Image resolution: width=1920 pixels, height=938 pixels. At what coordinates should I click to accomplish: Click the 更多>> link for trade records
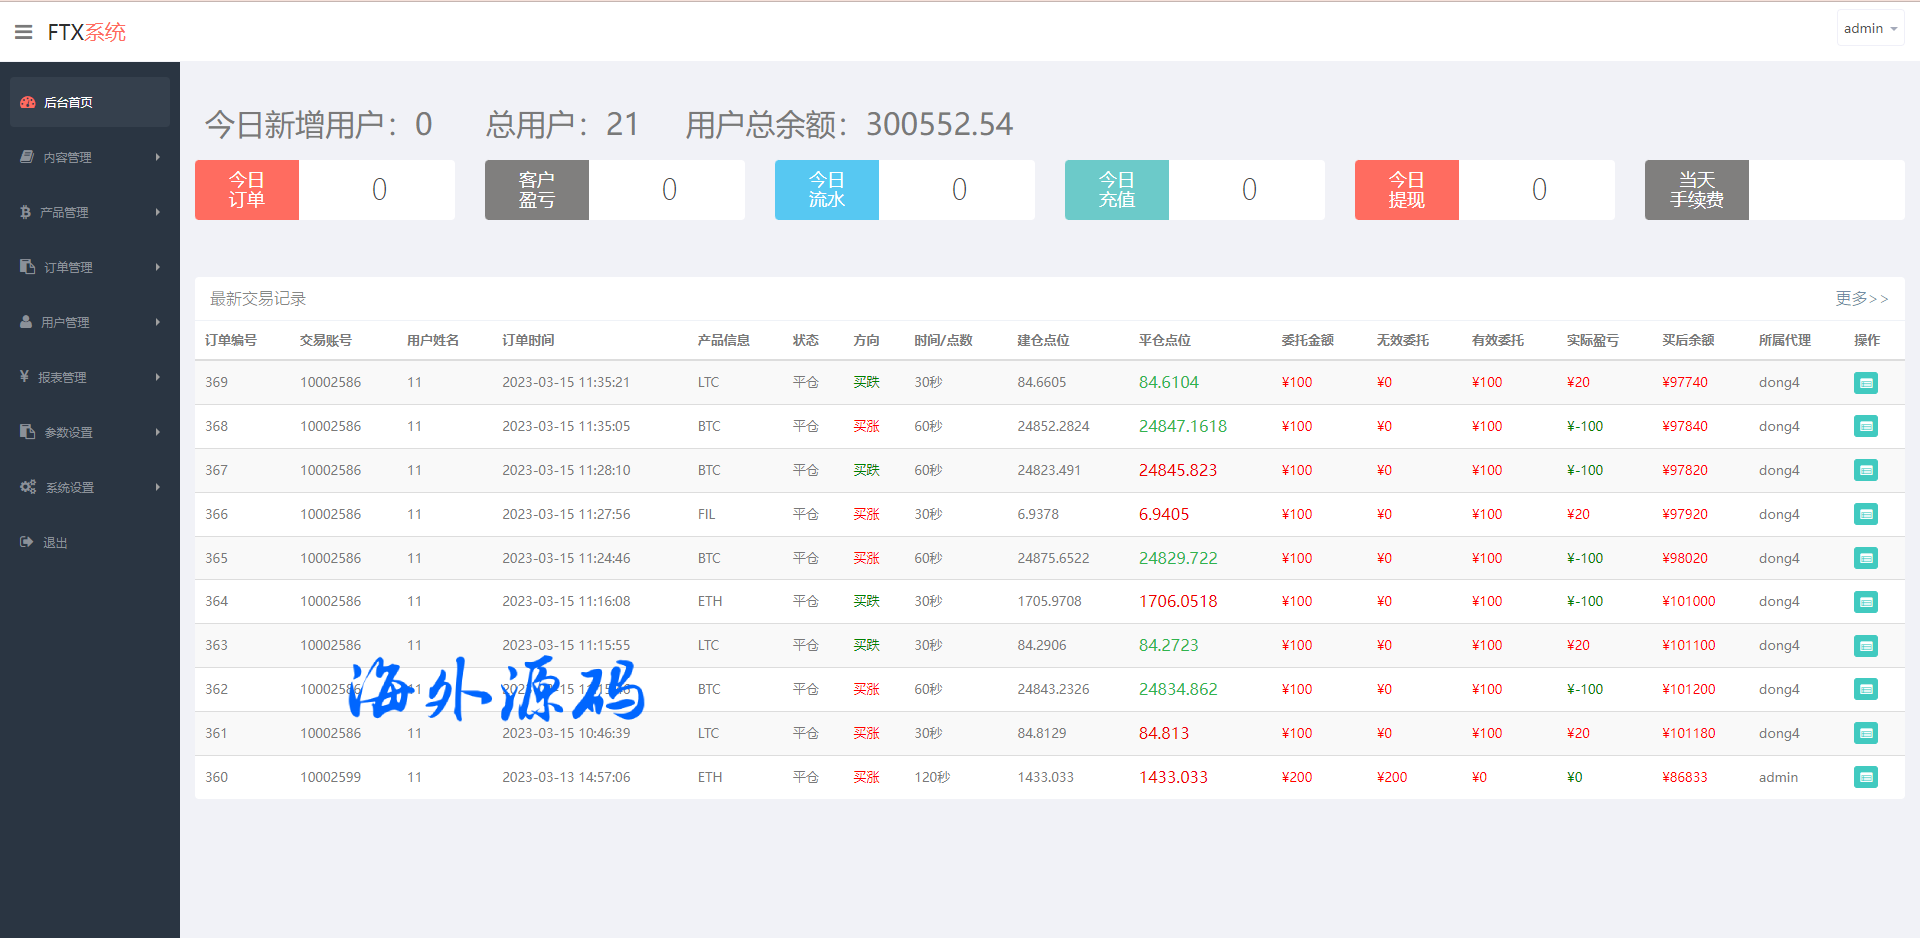click(x=1860, y=298)
